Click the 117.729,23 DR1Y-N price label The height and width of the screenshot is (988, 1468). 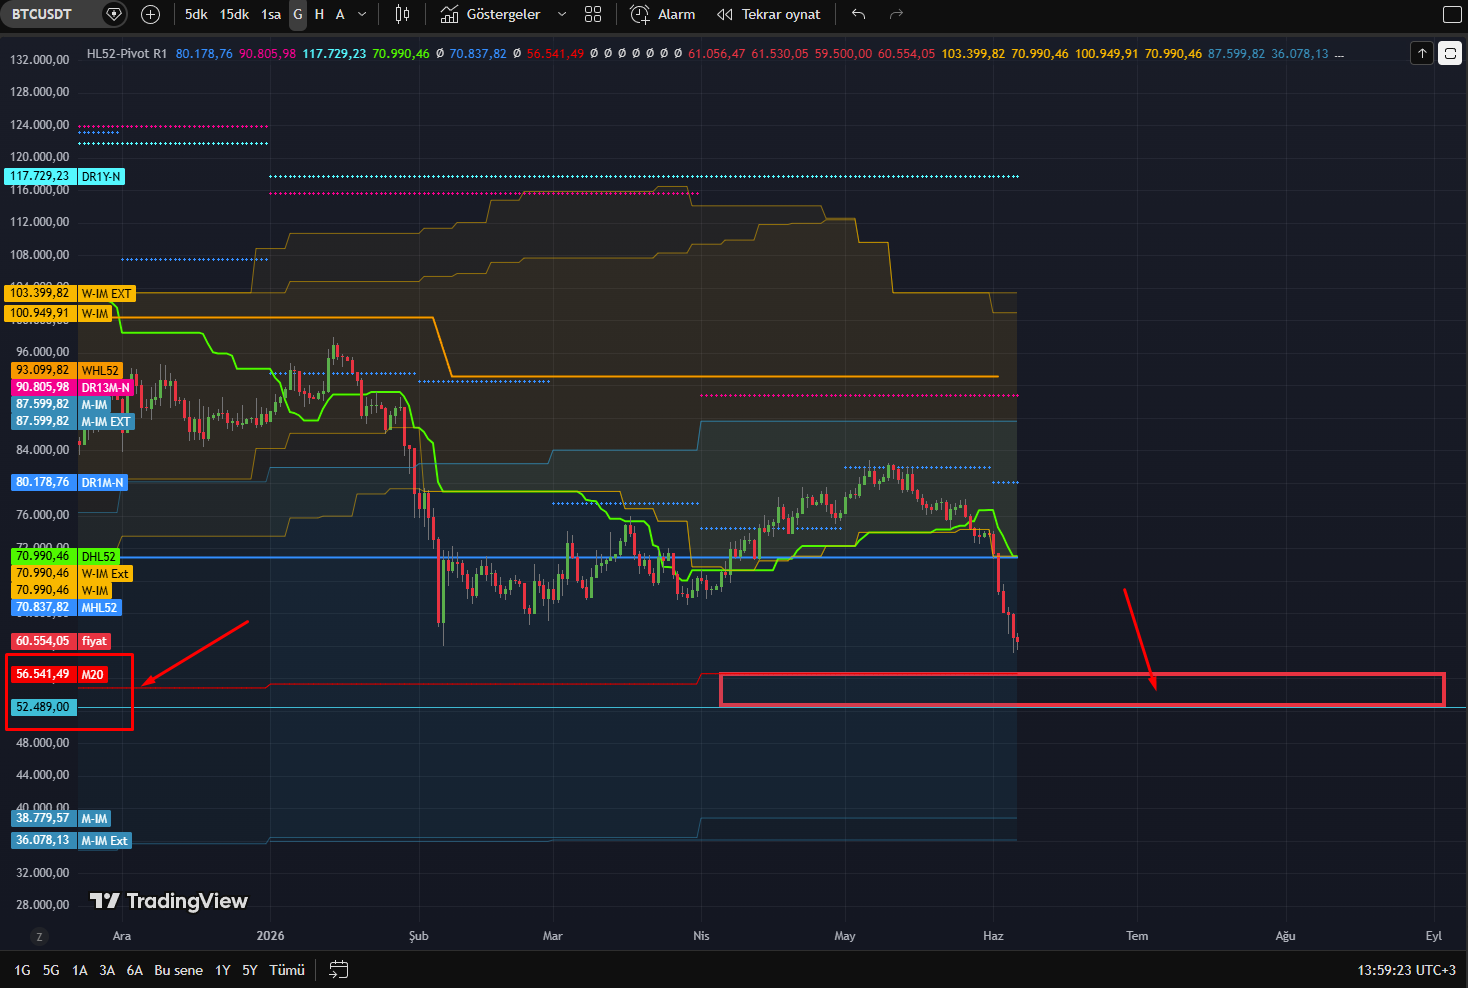[65, 176]
